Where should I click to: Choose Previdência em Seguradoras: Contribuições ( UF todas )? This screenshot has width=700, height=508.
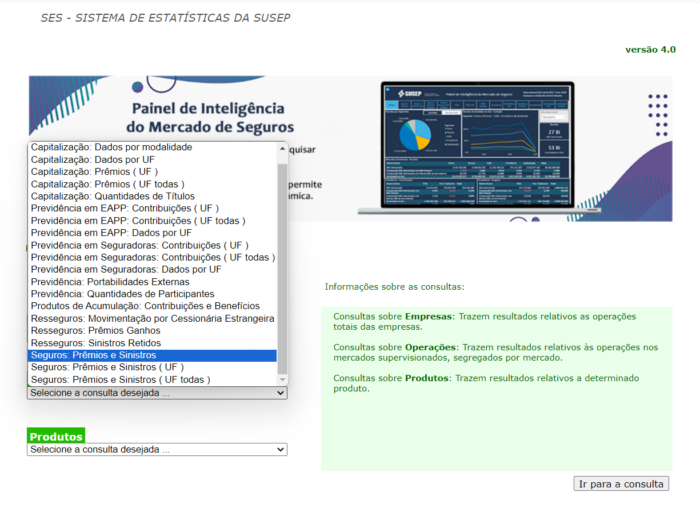pos(152,258)
